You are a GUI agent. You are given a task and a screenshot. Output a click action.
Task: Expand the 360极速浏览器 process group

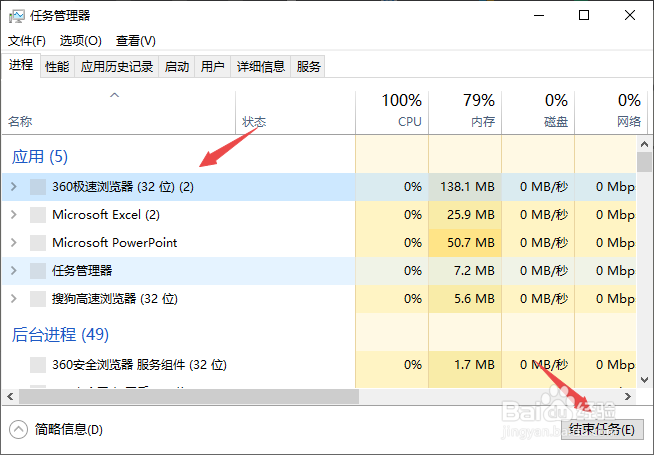click(14, 186)
